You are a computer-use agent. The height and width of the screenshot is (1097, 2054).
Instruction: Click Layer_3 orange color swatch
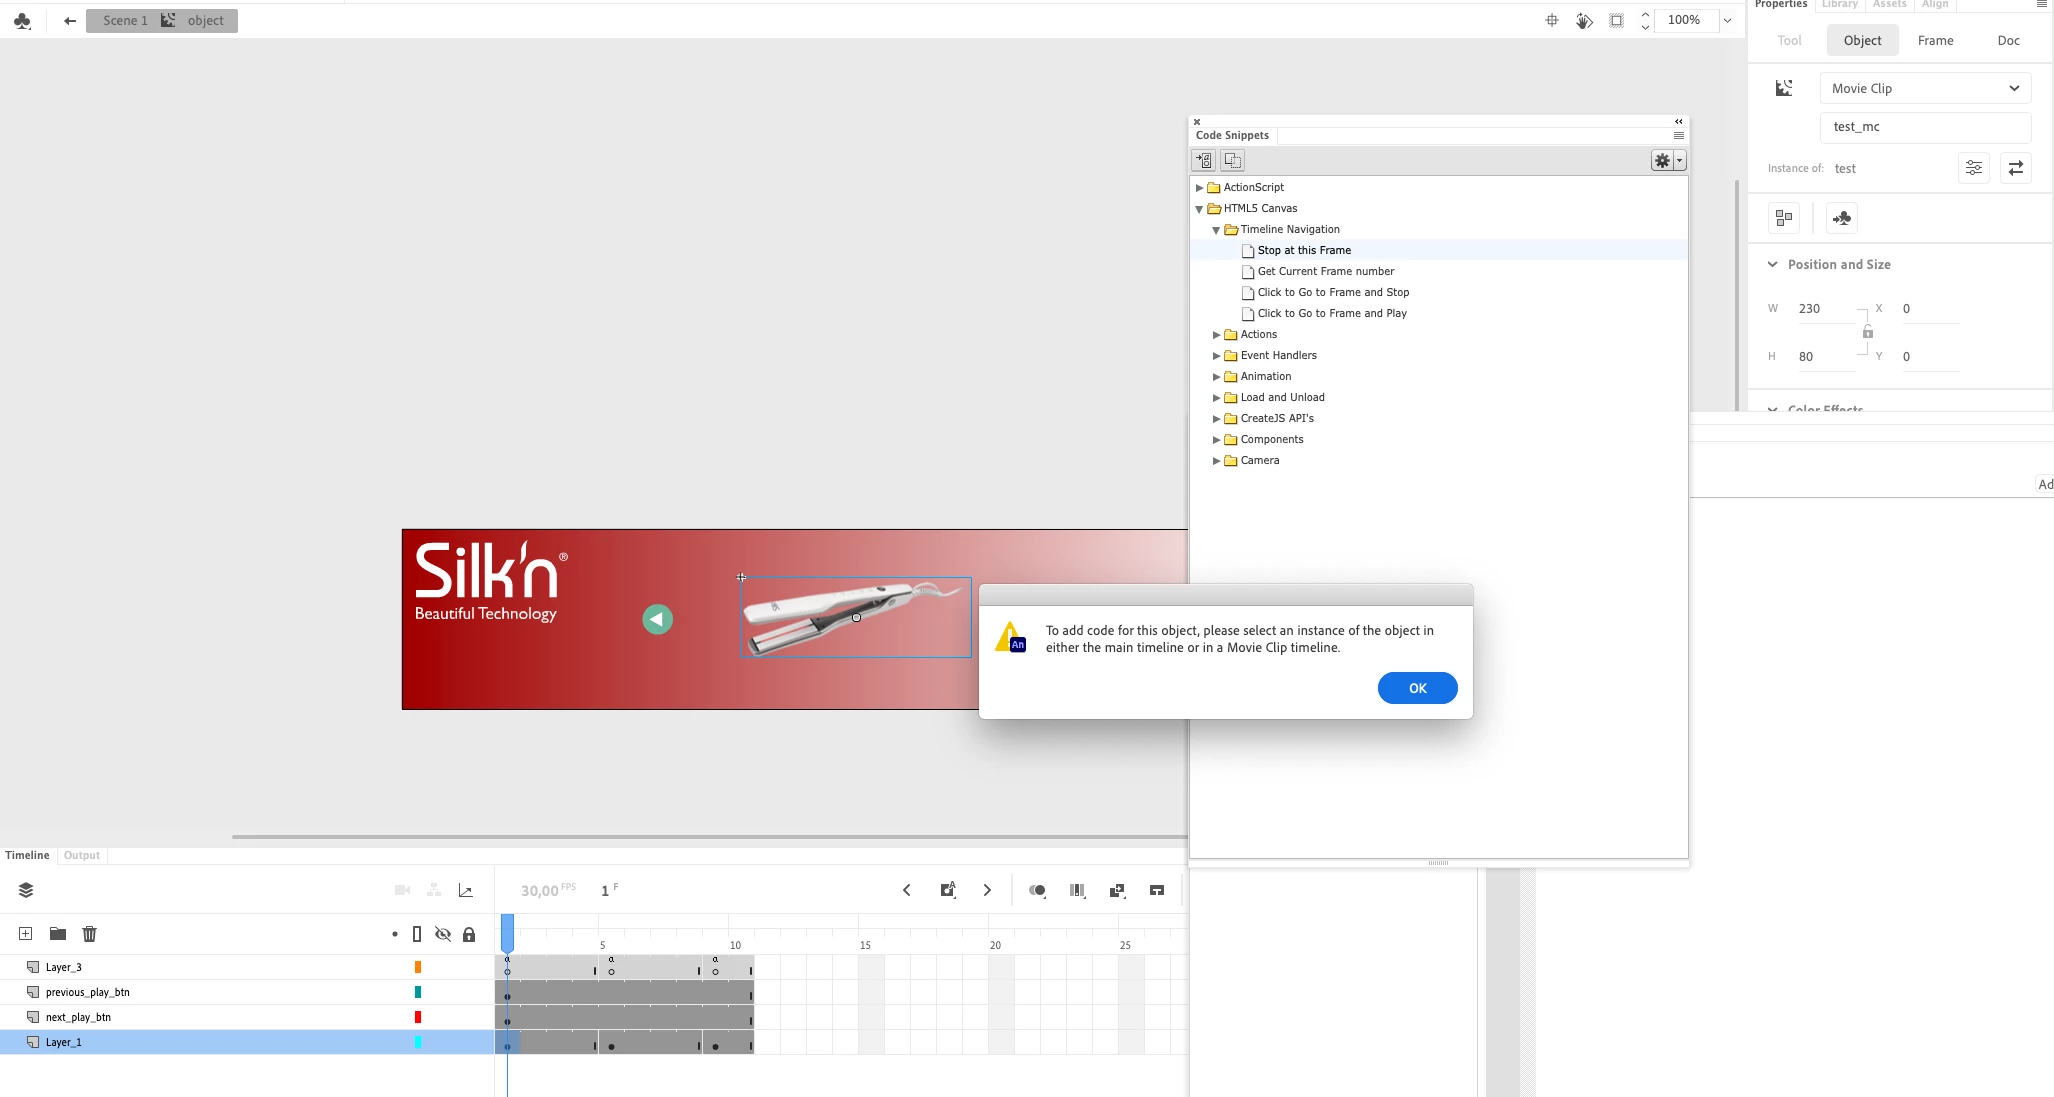[418, 967]
